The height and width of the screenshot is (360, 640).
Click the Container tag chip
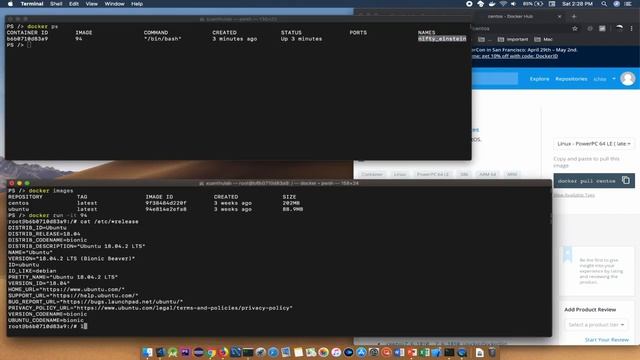point(372,174)
